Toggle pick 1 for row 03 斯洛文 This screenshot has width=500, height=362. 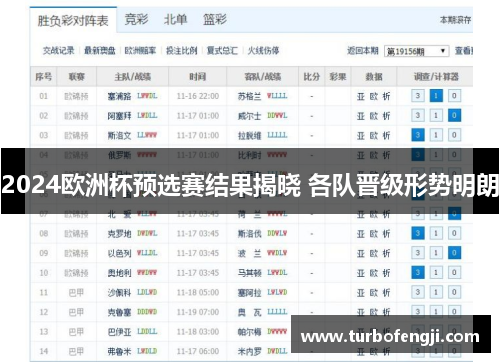436,135
